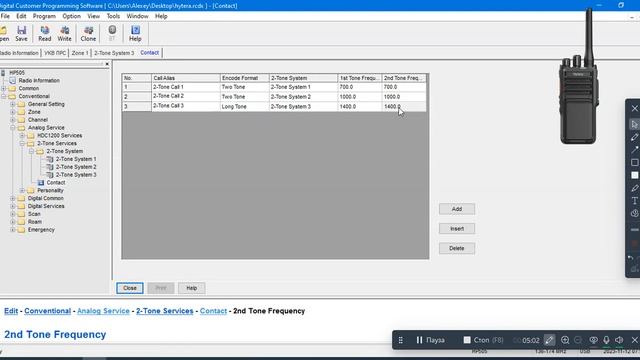Collapse the Conventional tree node
Screen dimensions: 640x360
pyautogui.click(x=4, y=96)
